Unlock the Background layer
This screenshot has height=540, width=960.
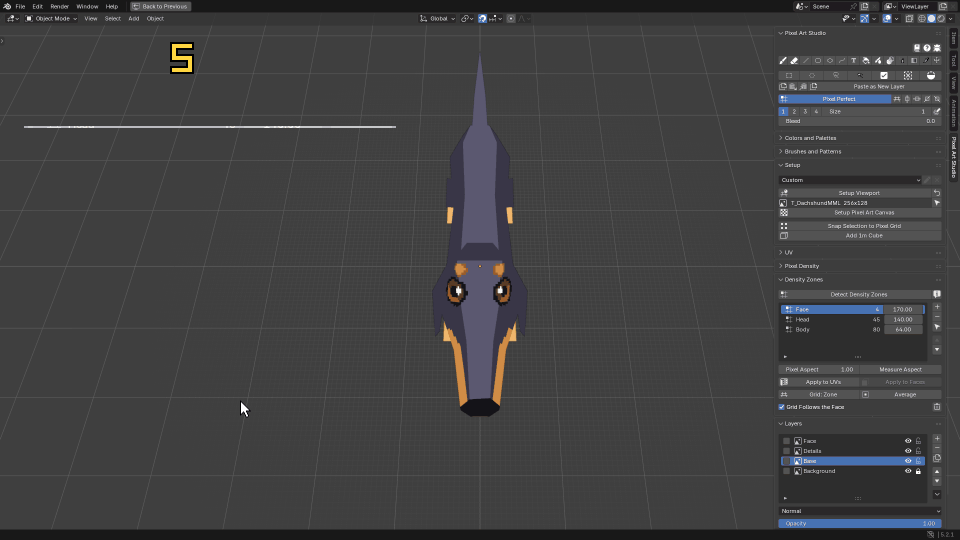(x=918, y=471)
